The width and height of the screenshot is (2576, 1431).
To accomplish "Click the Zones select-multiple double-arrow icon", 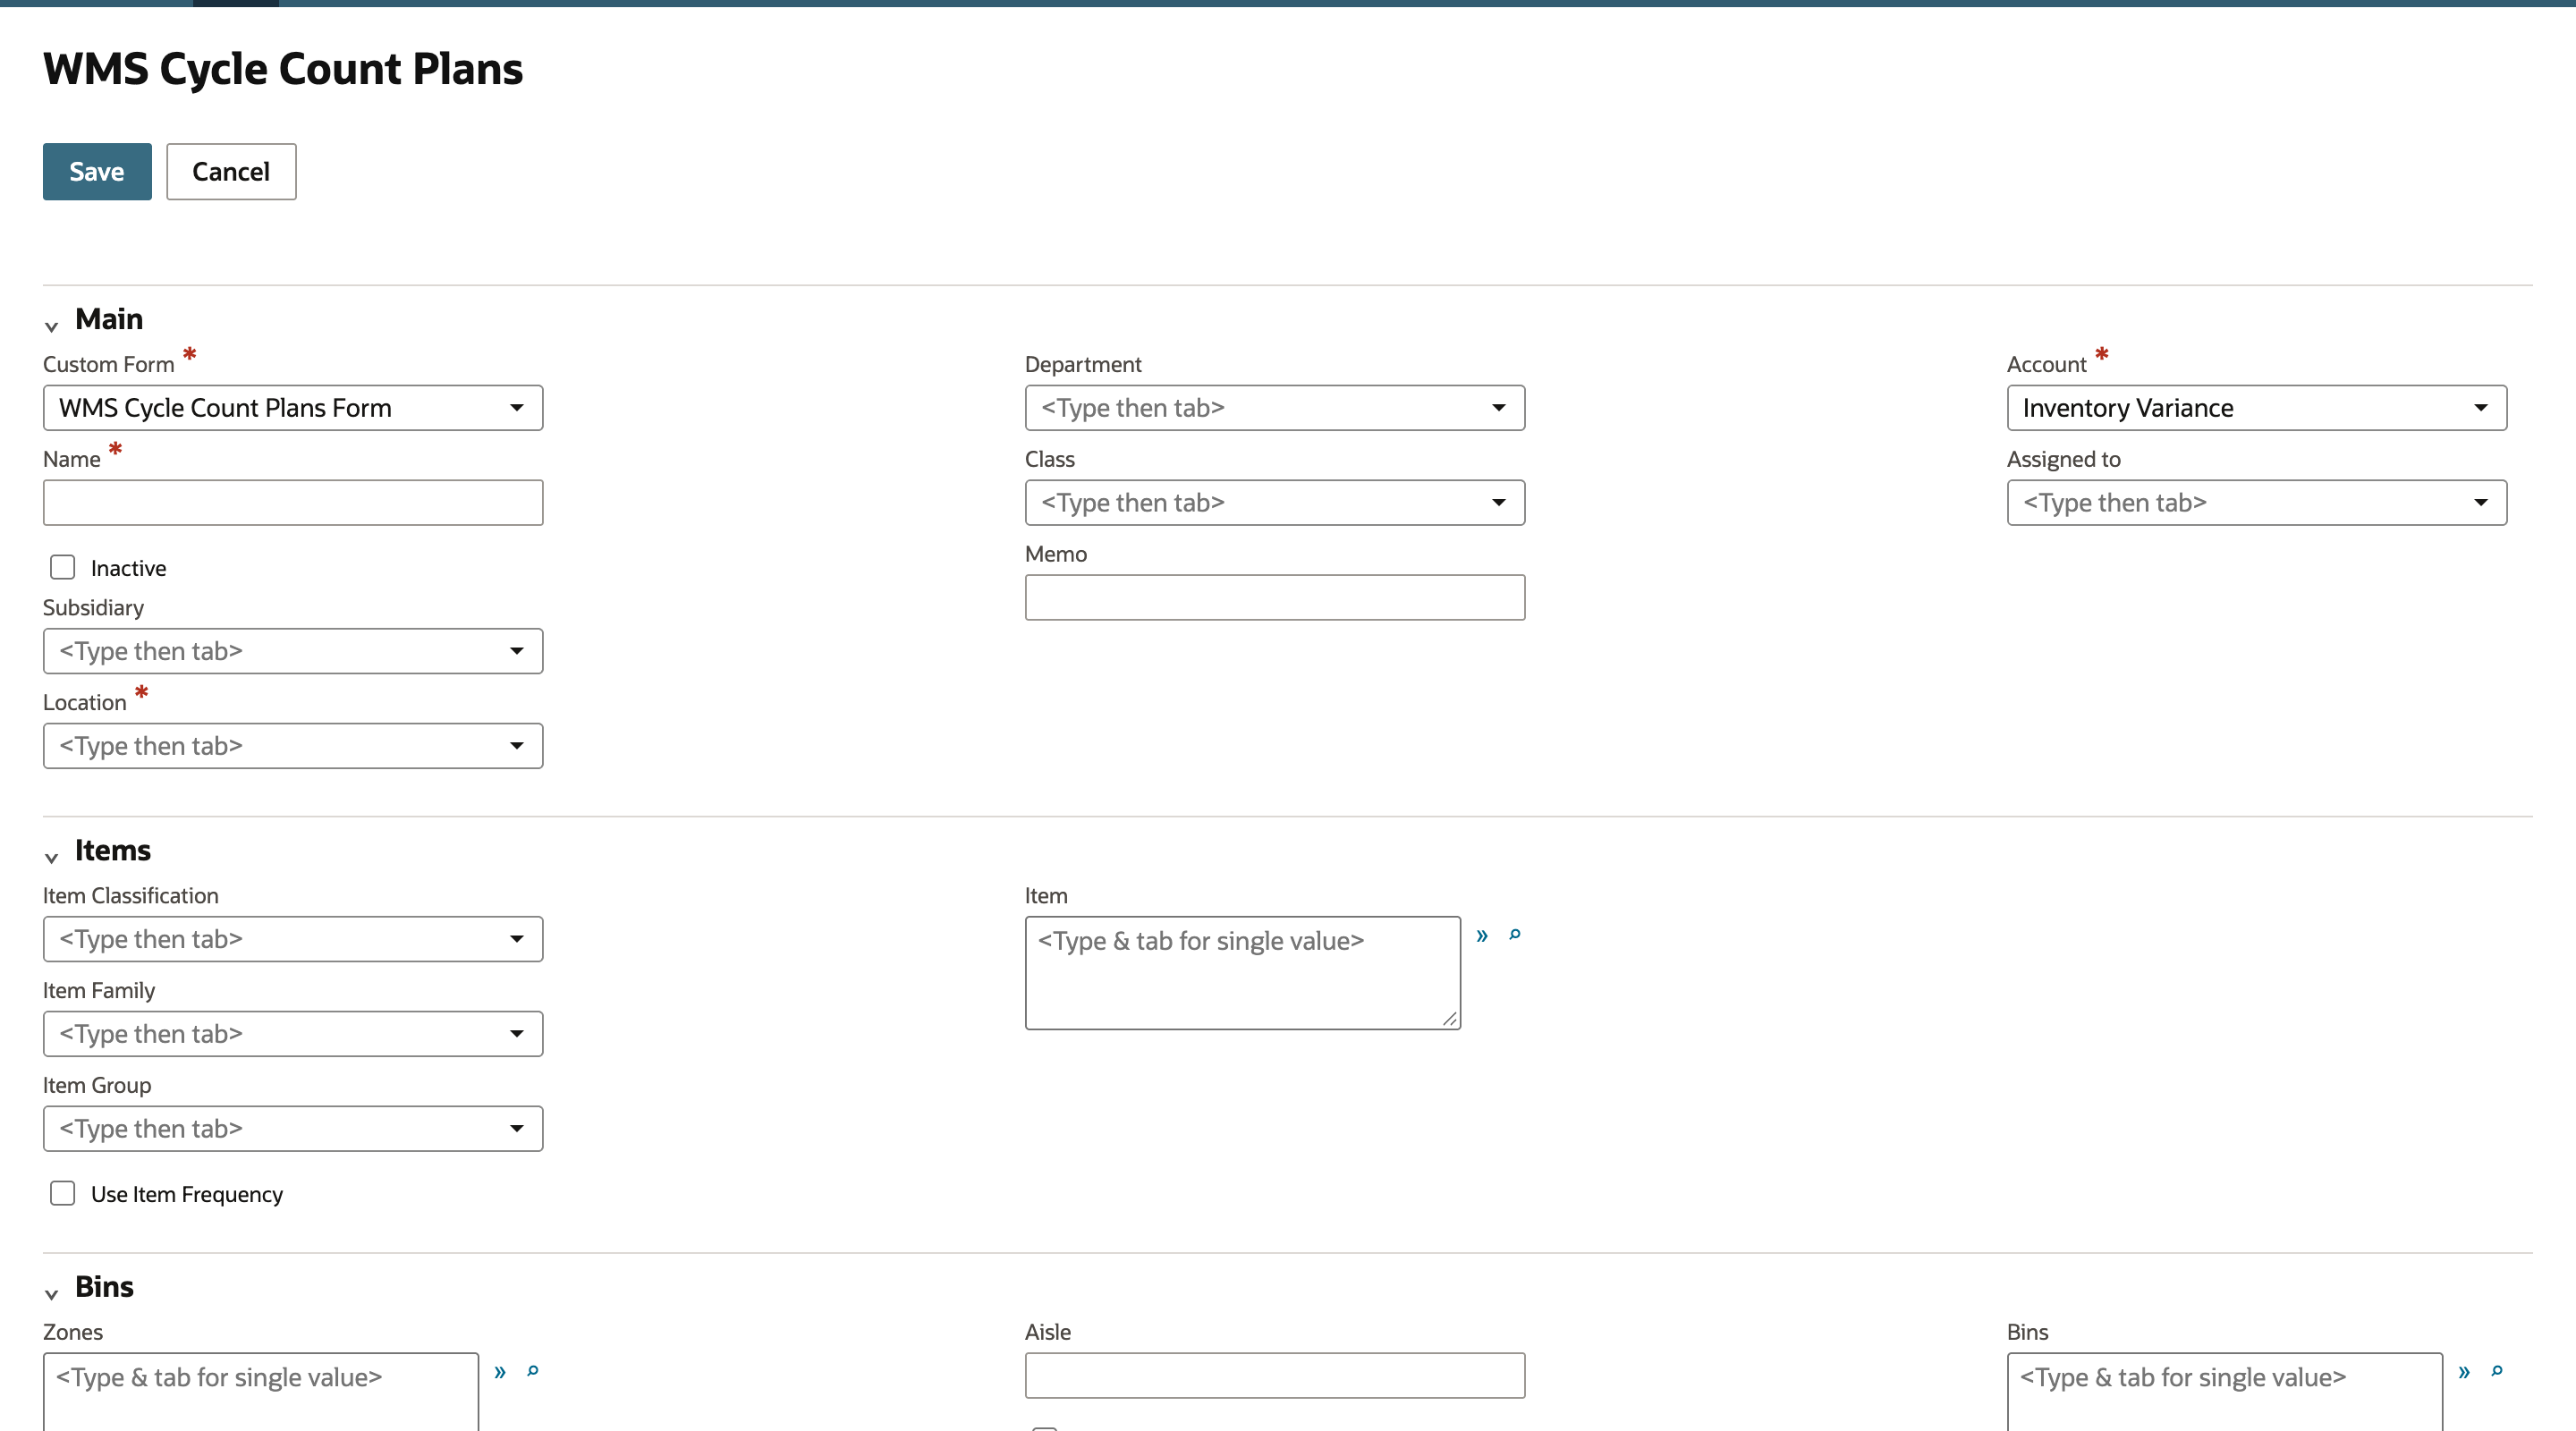I will pos(500,1371).
